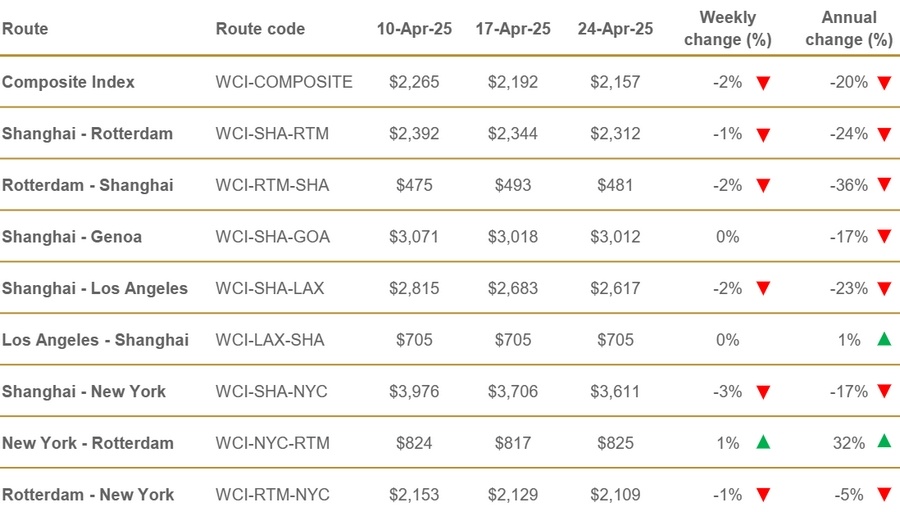Click the red down arrow for Shanghai - Rotterdam annual change

pos(883,134)
